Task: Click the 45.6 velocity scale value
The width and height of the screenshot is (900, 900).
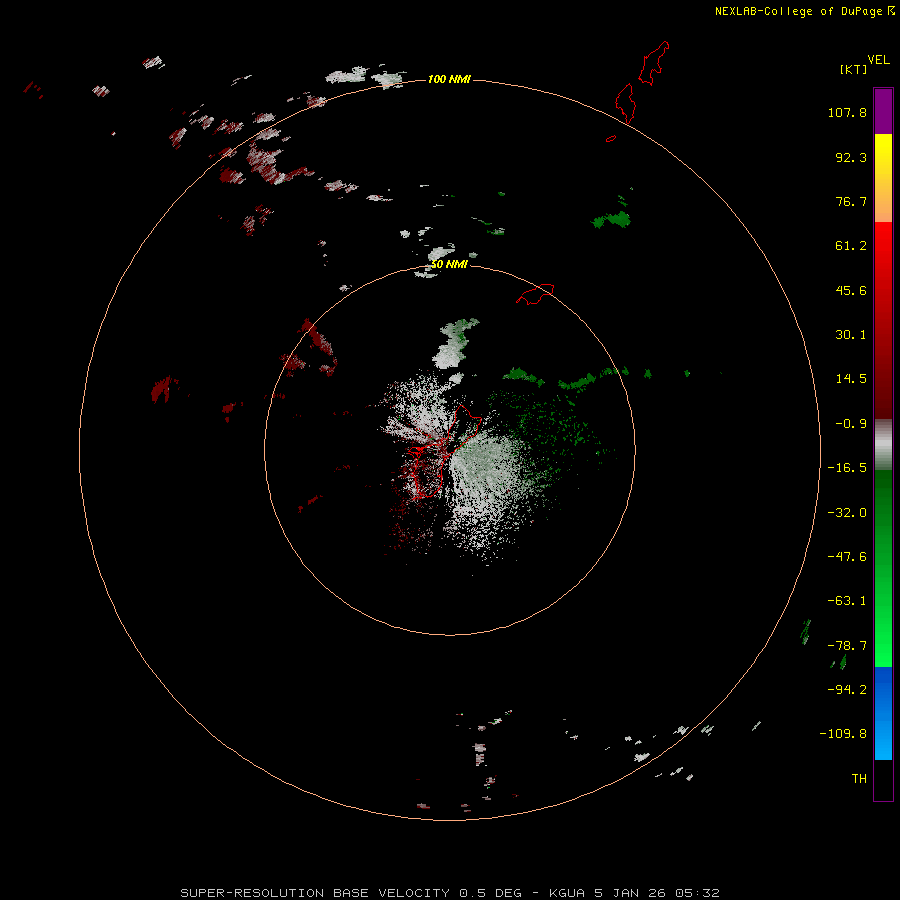Action: [851, 290]
